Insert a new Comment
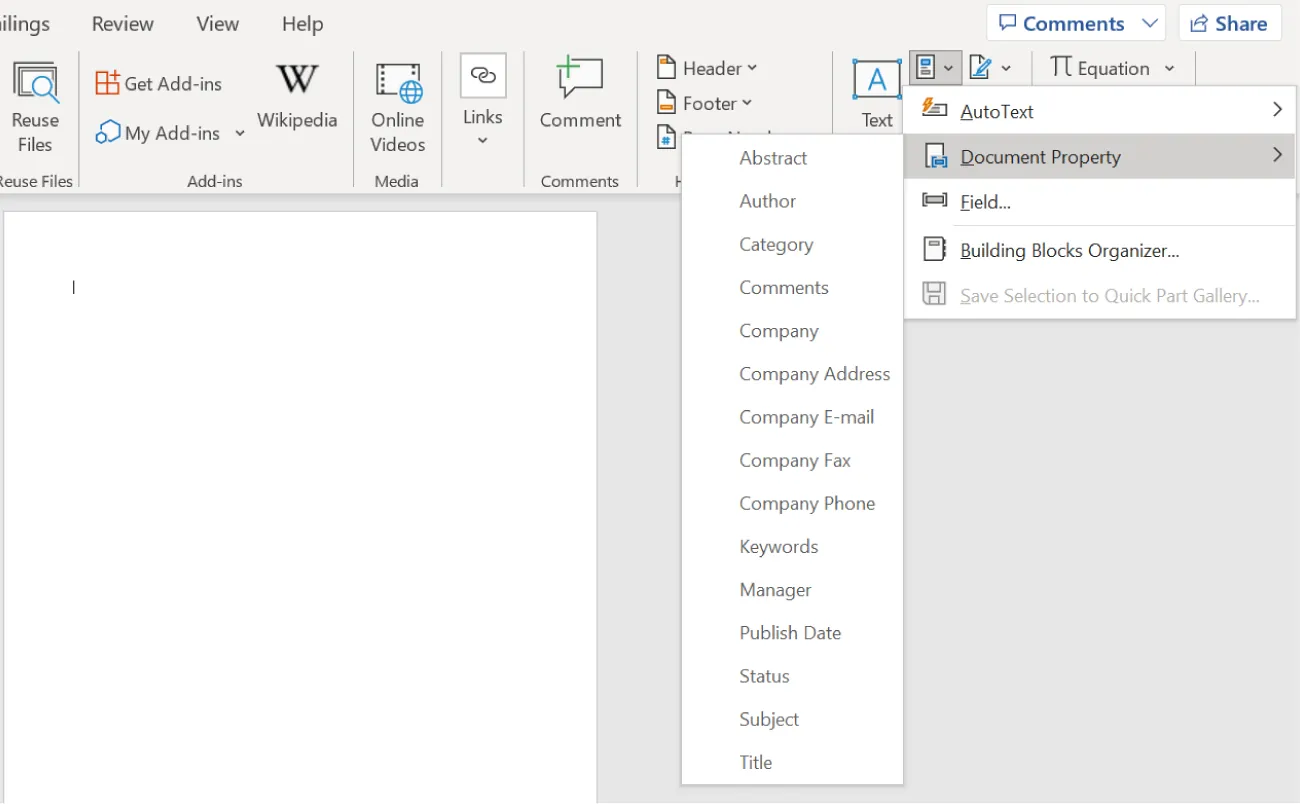This screenshot has width=1300, height=804. tap(579, 95)
